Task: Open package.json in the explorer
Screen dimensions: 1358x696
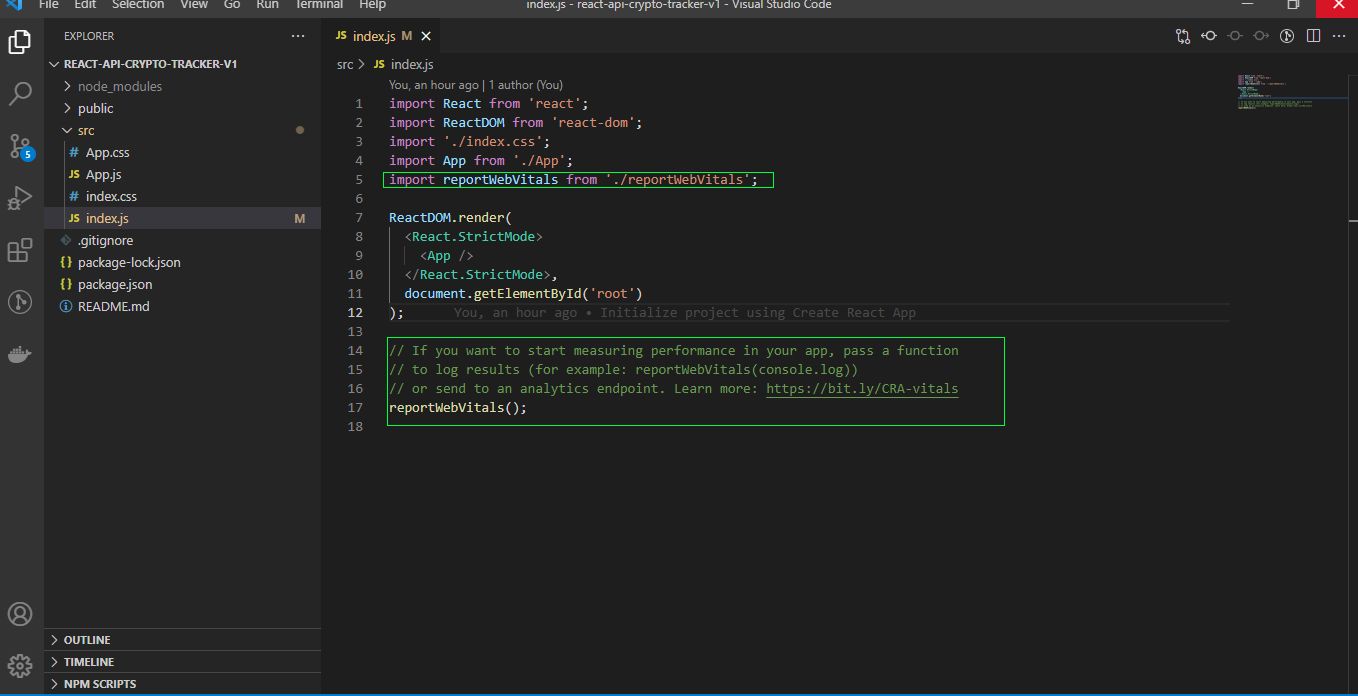Action: point(183,285)
